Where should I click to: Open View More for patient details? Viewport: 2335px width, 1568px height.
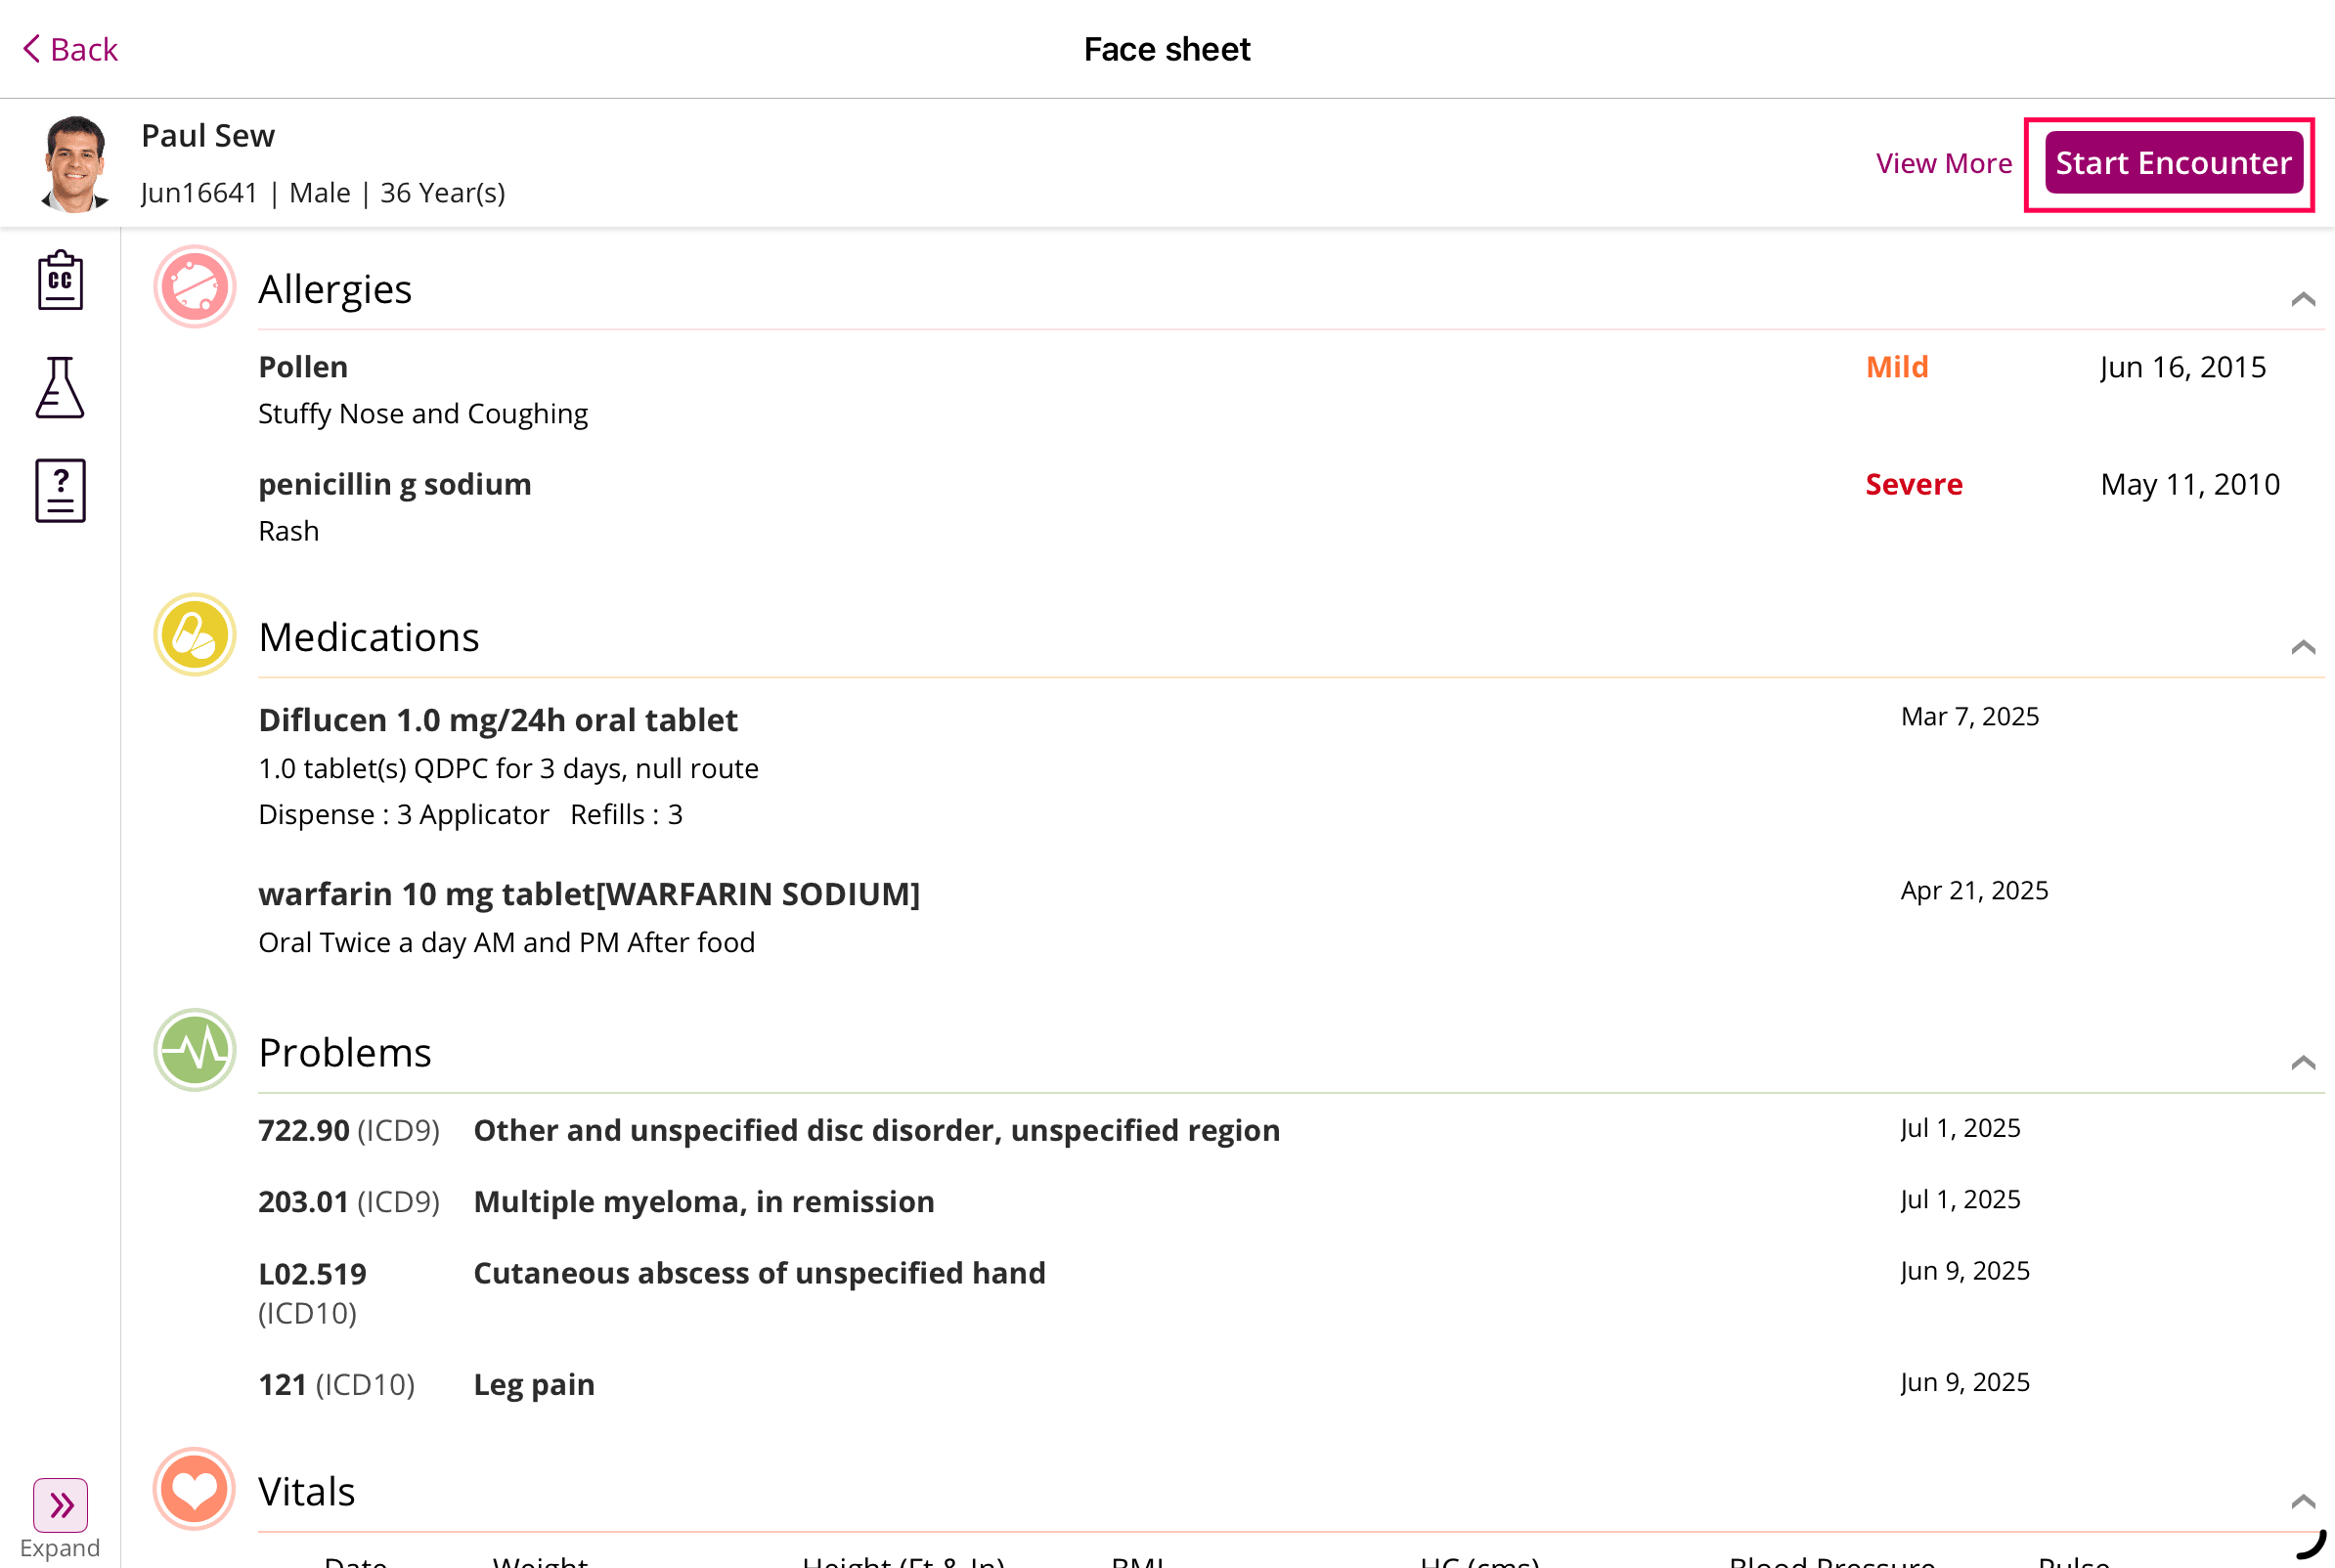pos(1944,163)
